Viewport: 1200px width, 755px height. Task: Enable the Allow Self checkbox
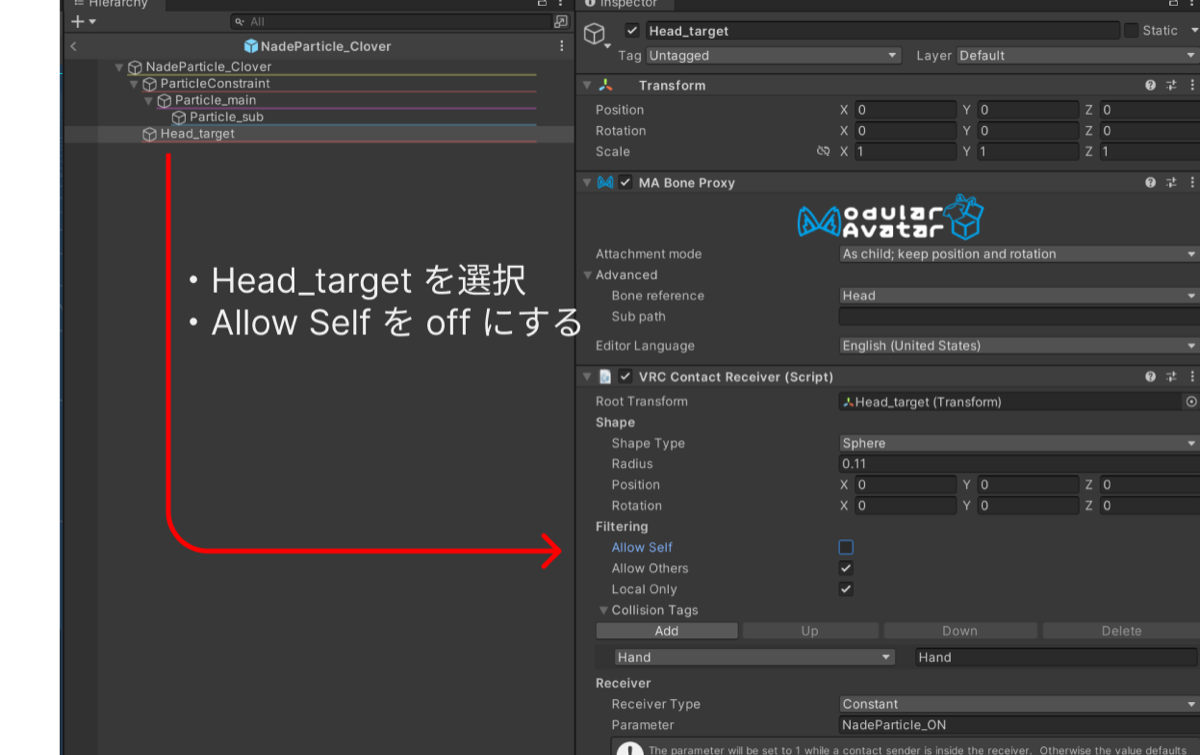click(846, 547)
